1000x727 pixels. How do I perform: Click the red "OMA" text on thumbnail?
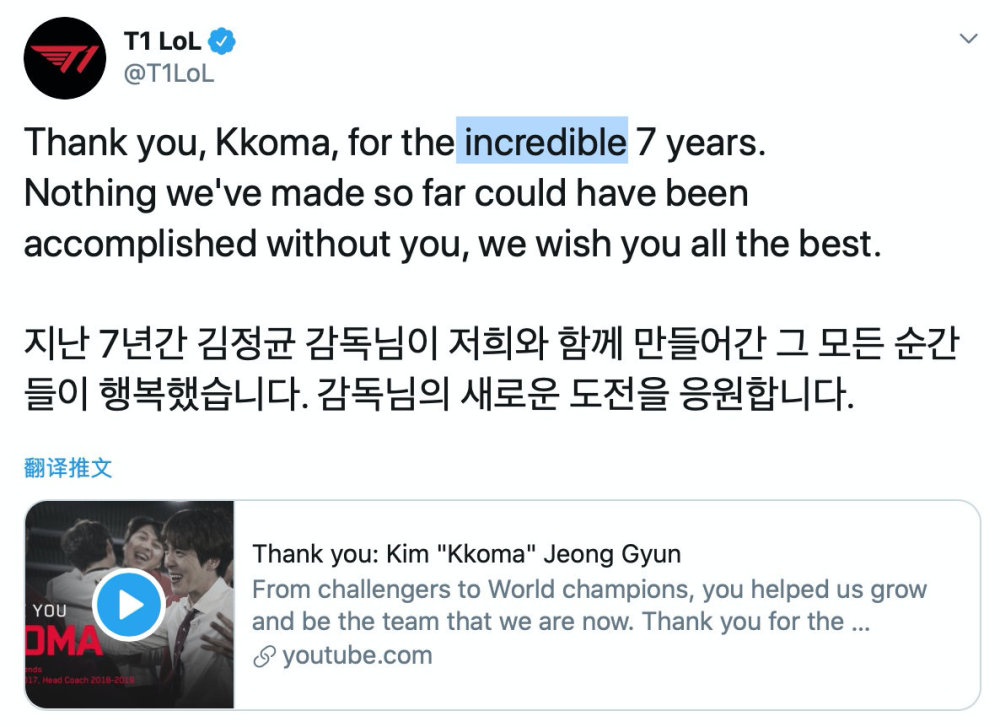click(65, 643)
